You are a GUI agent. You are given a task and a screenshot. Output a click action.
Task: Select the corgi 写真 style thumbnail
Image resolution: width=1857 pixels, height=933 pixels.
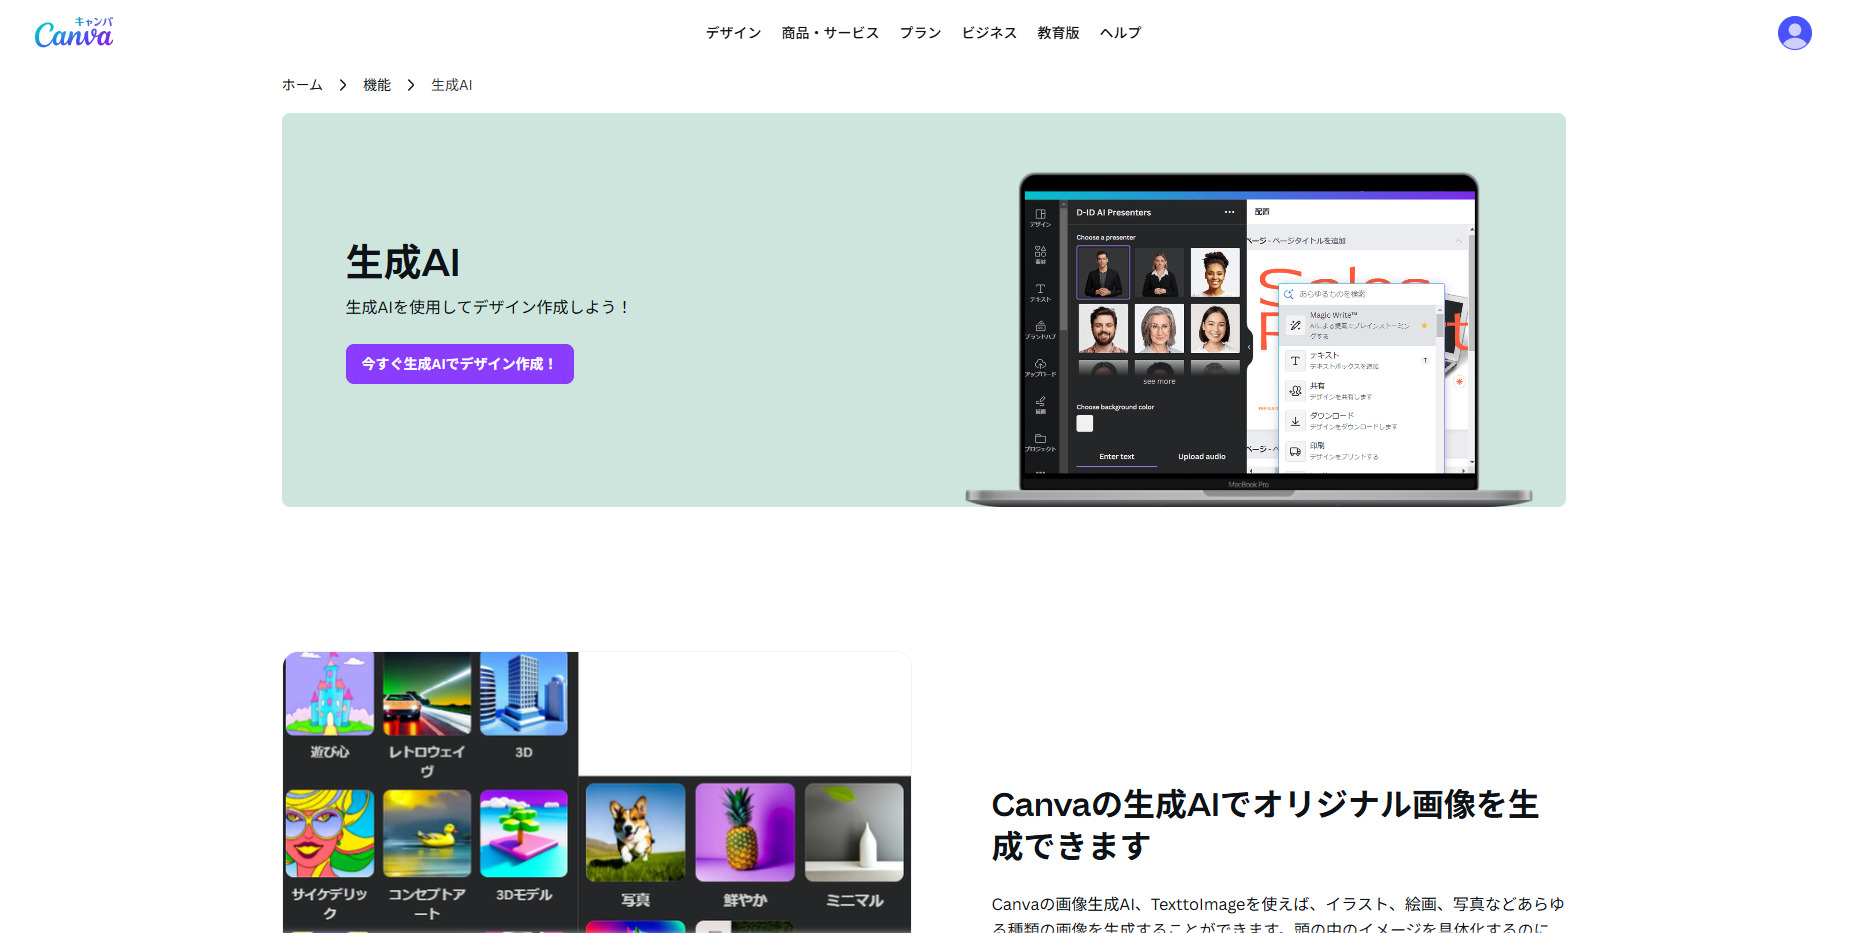click(x=635, y=832)
